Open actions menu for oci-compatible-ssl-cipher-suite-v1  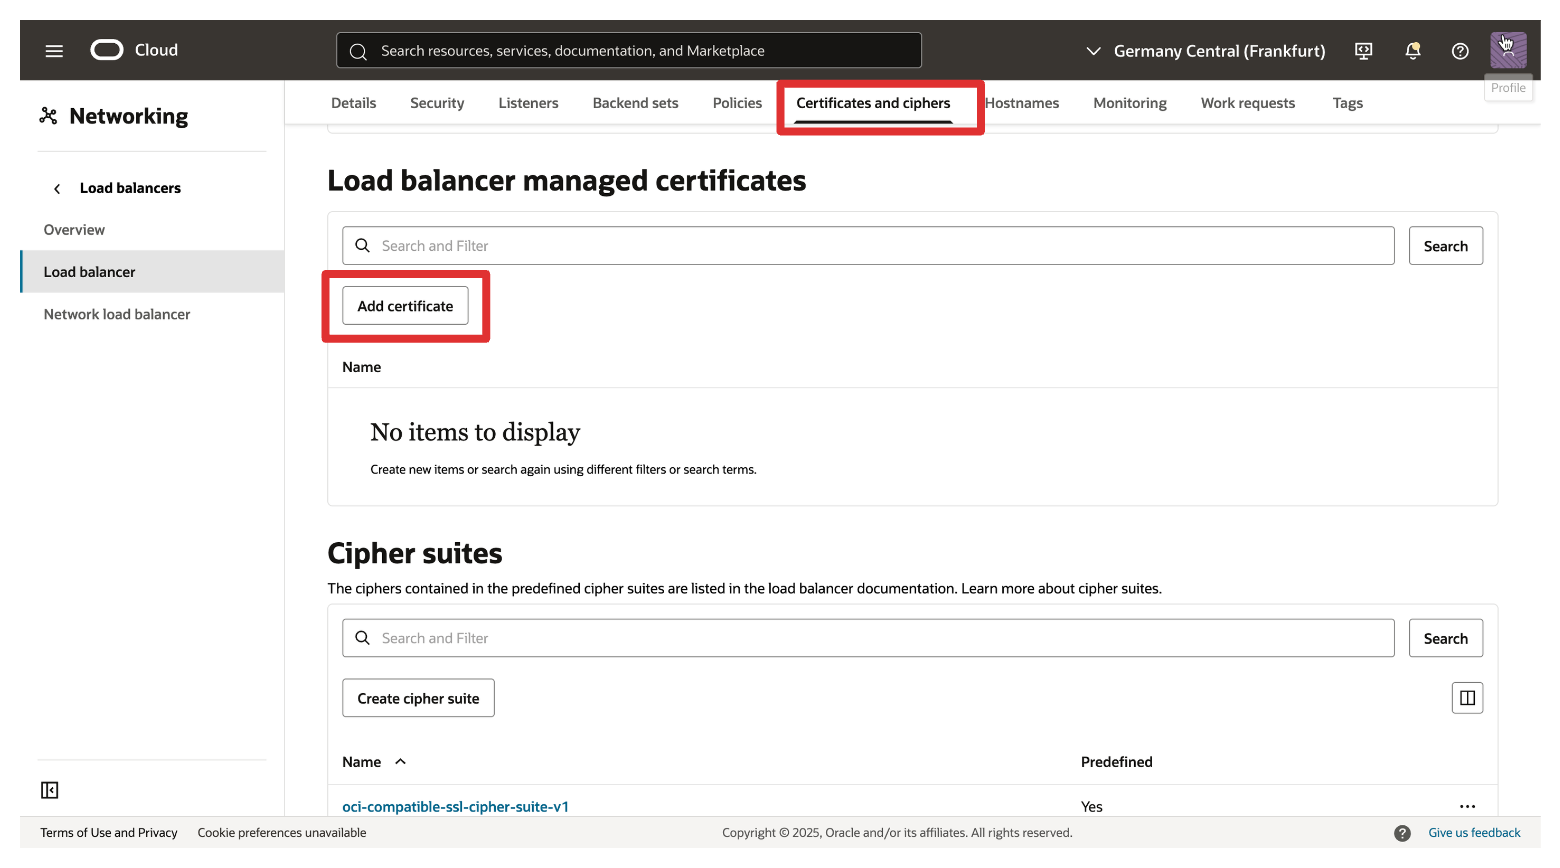(x=1467, y=806)
